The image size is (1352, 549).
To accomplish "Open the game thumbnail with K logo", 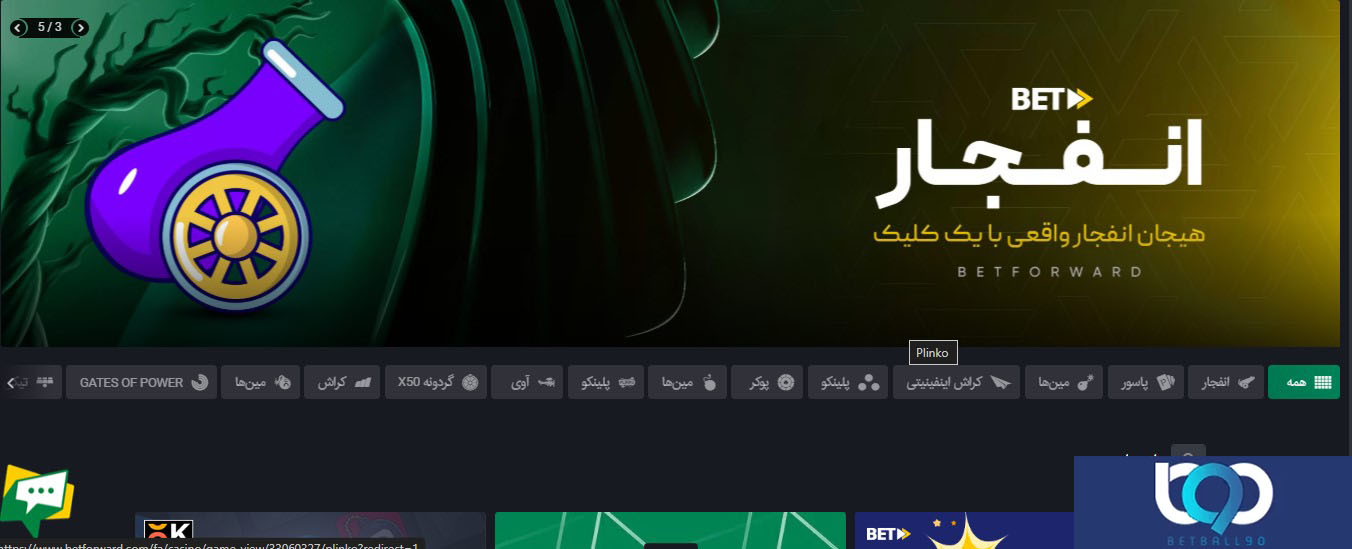I will tap(310, 531).
